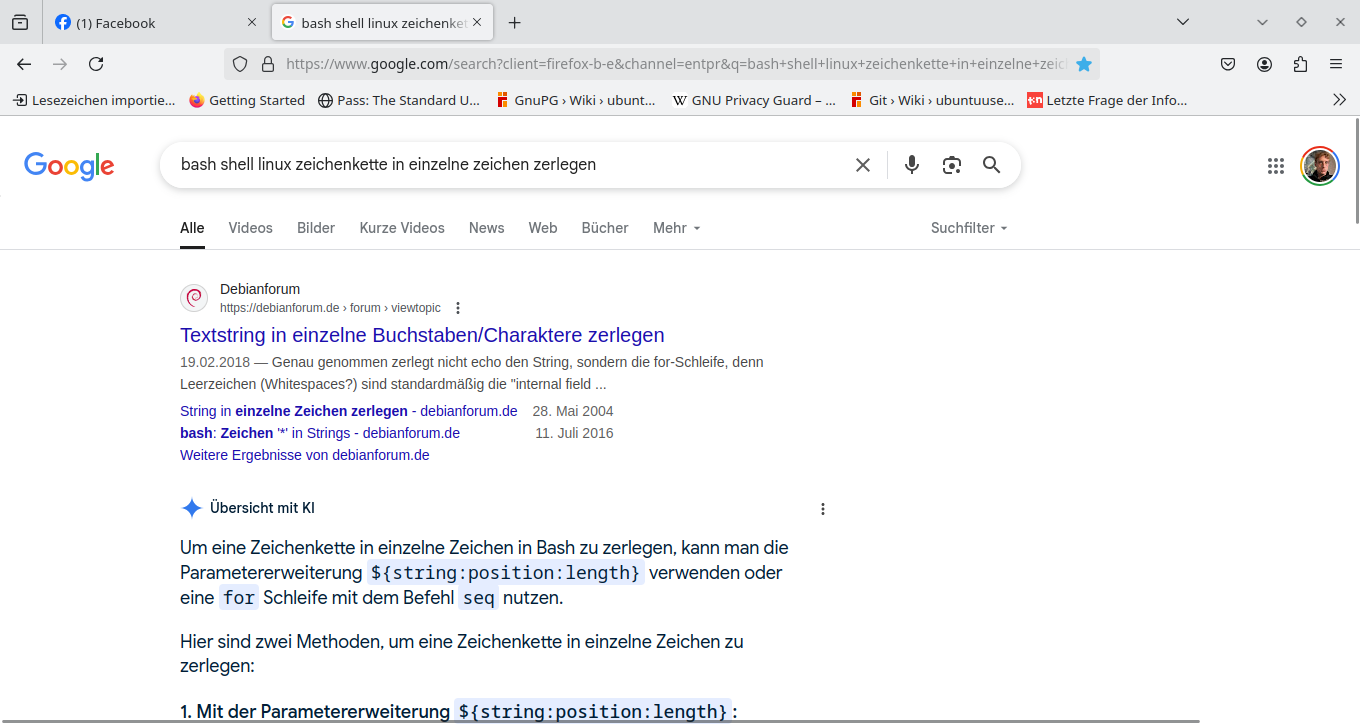Open the Firefox application menu
Image resolution: width=1360 pixels, height=724 pixels.
[x=1336, y=63]
